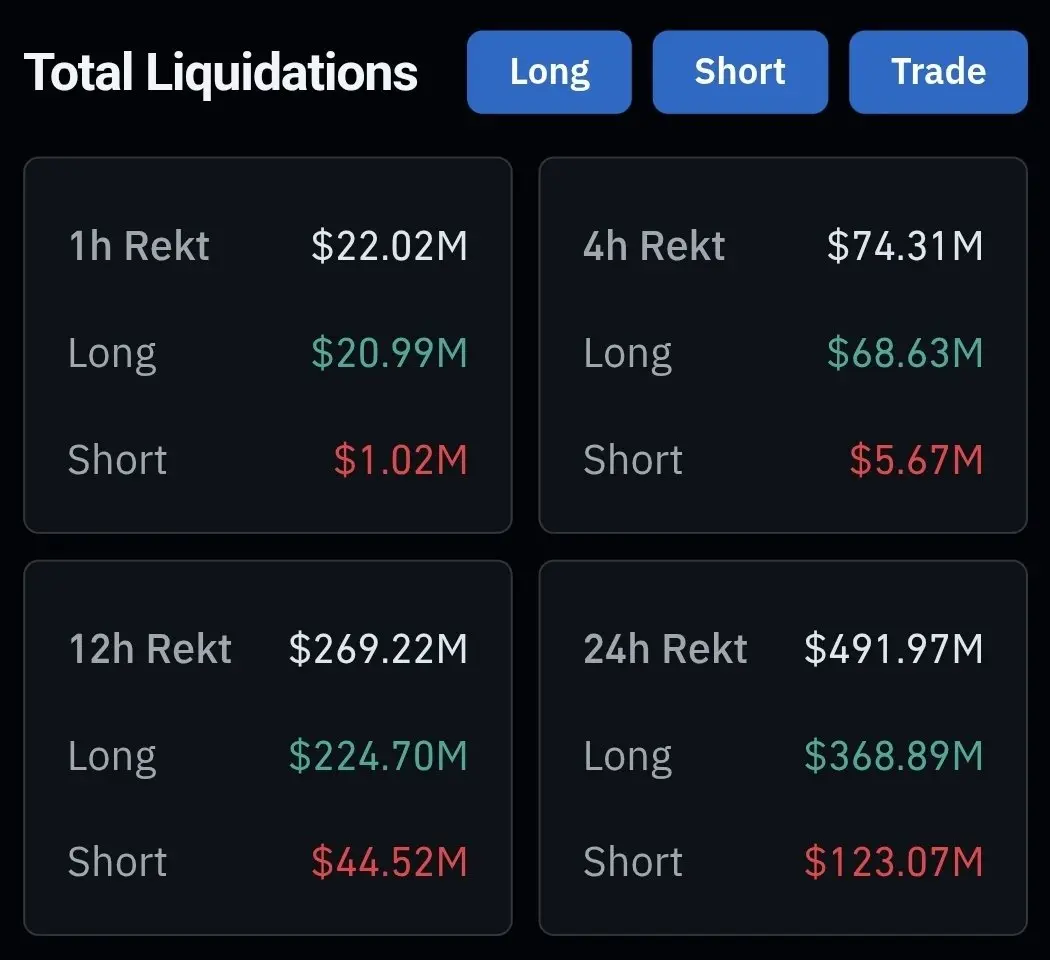Image resolution: width=1050 pixels, height=960 pixels.
Task: Select the Total Liquidations heading
Action: point(220,73)
